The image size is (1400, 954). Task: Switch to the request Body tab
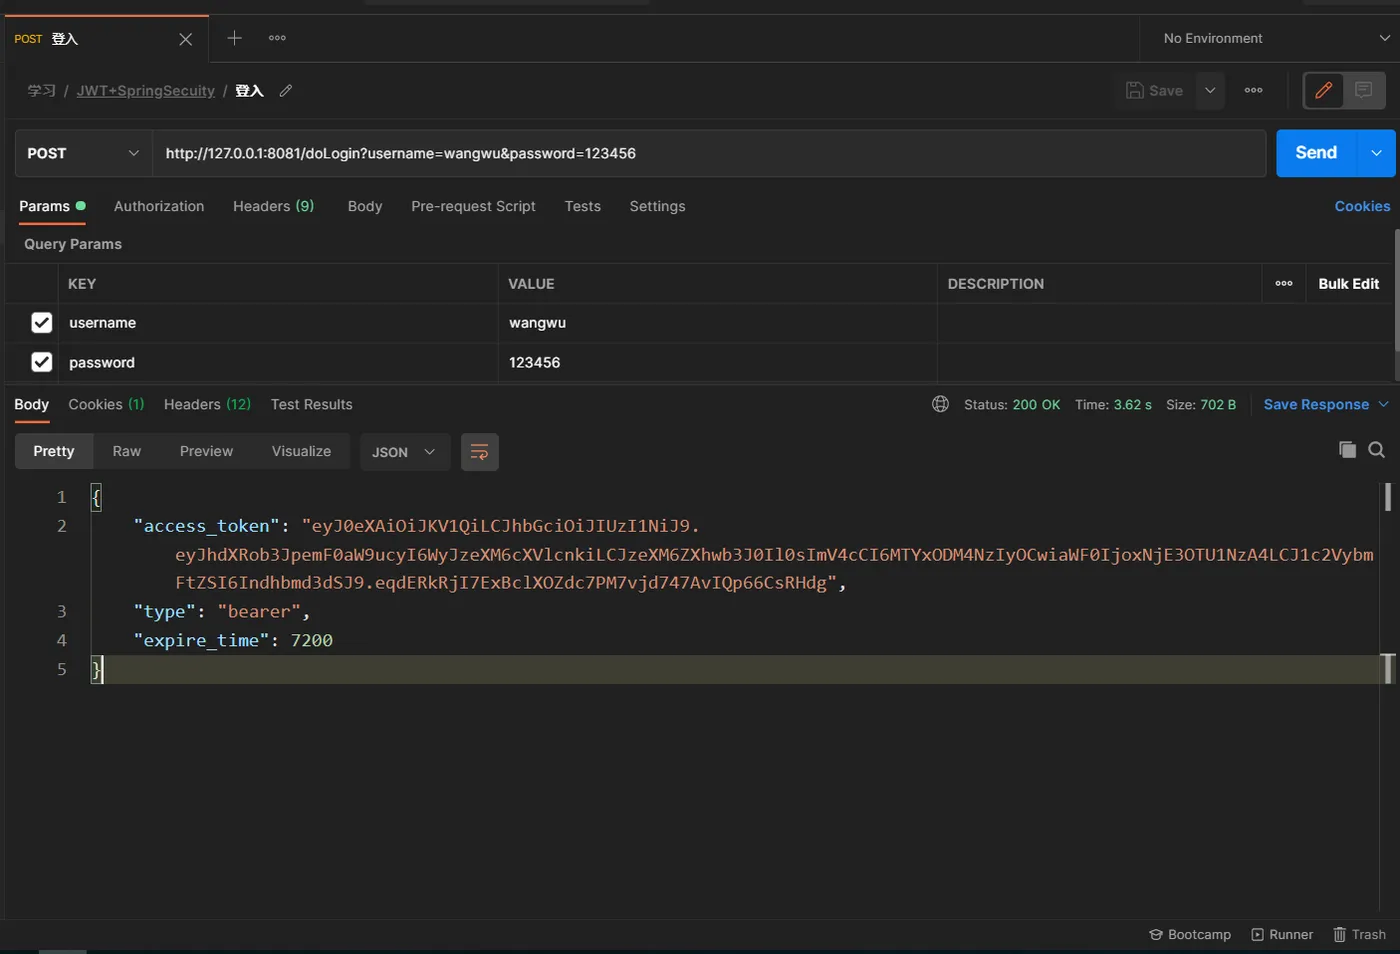click(x=365, y=206)
